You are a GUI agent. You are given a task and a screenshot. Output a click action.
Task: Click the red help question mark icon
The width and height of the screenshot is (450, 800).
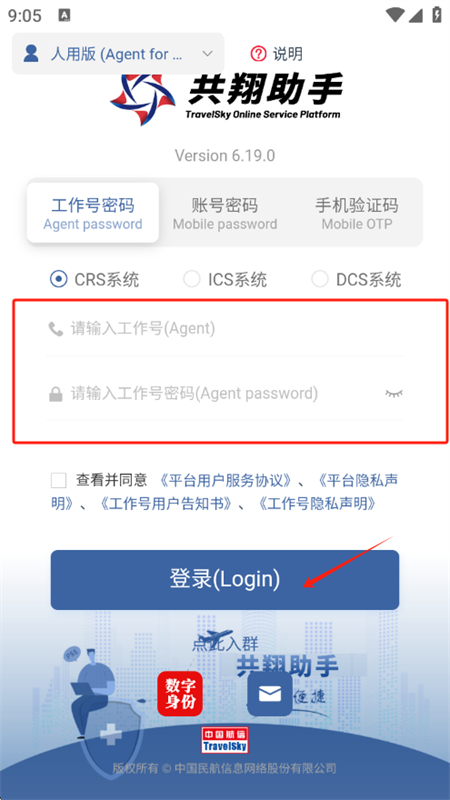pos(259,54)
